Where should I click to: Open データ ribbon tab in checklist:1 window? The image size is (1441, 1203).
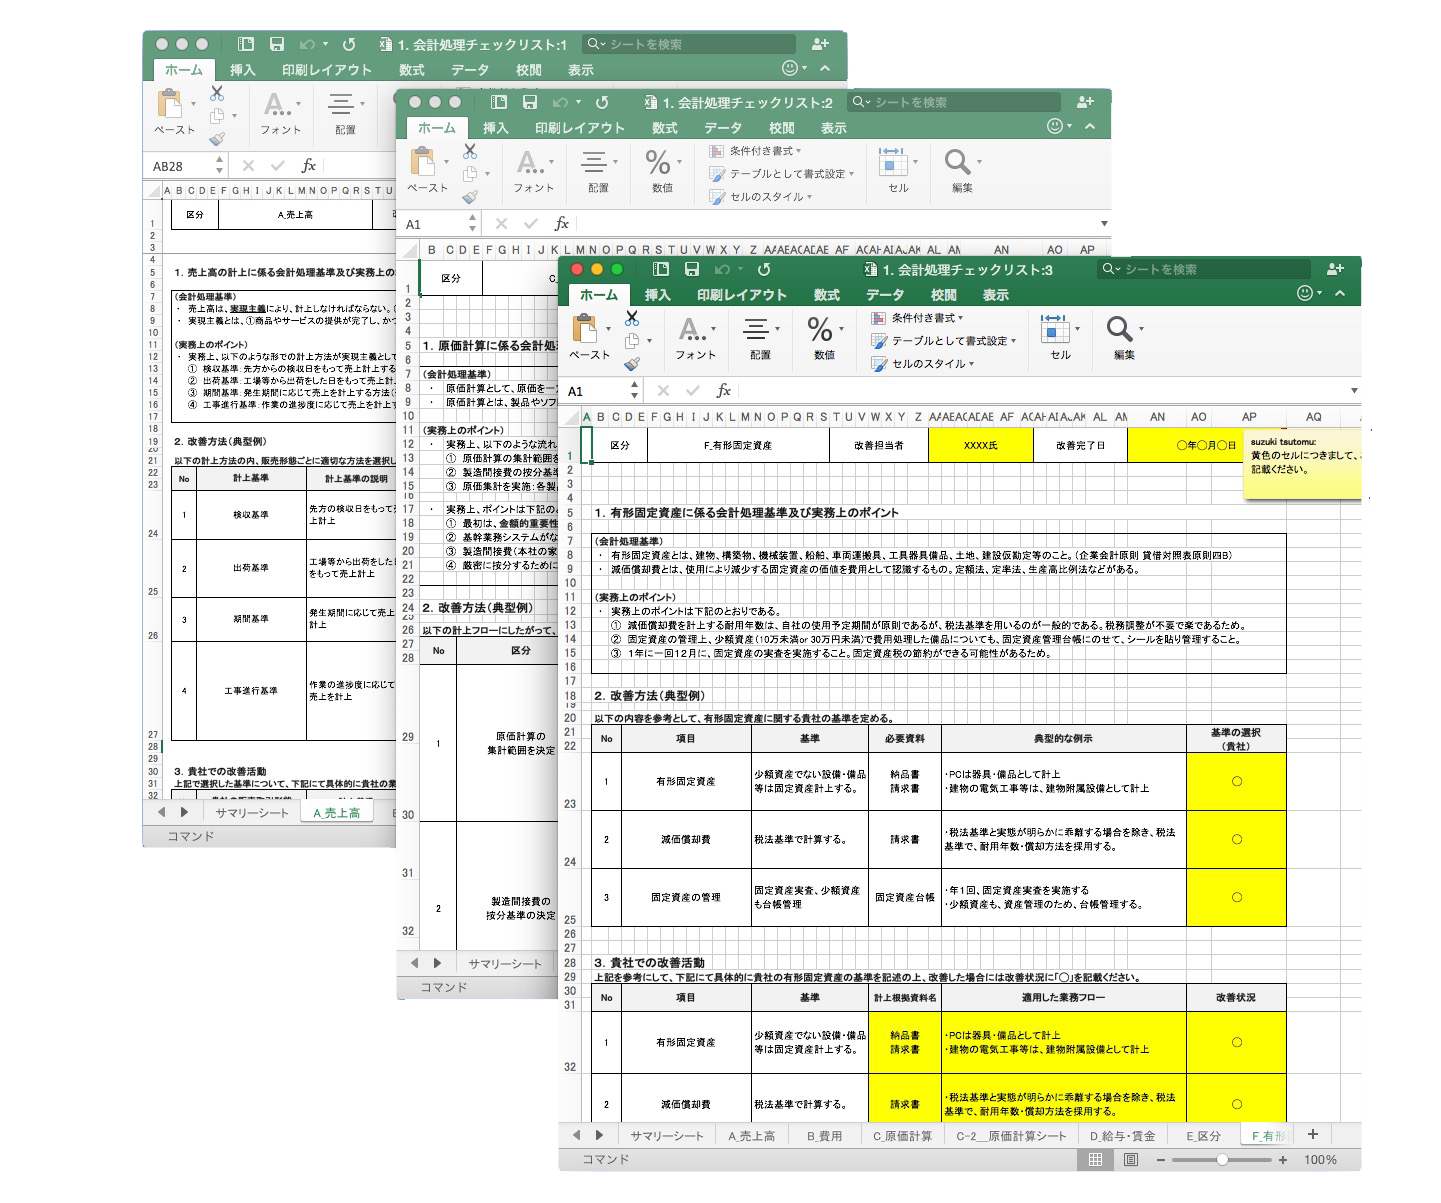[x=469, y=70]
